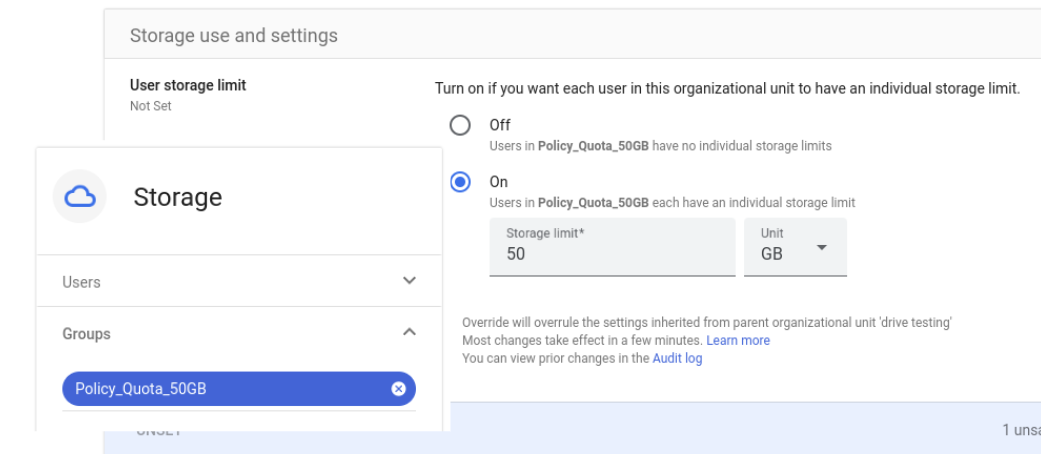Viewport: 1041px width, 454px height.
Task: Click the Not Set status text
Action: [x=151, y=106]
